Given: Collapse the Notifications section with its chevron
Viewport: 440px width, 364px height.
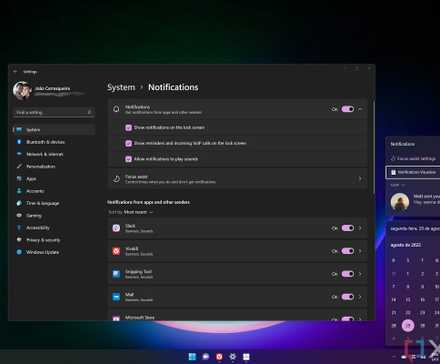Looking at the screenshot, I should pyautogui.click(x=360, y=109).
